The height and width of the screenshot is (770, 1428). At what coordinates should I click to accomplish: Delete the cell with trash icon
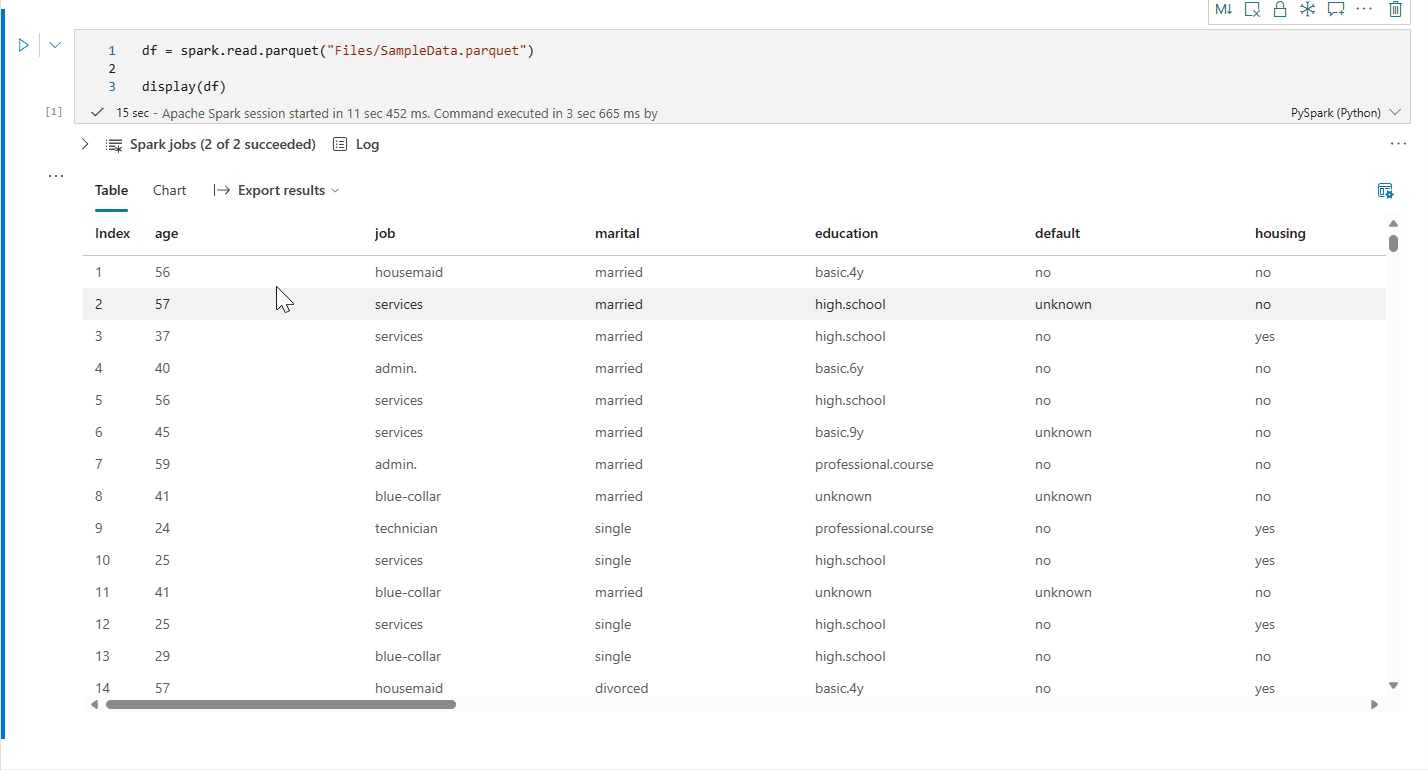pyautogui.click(x=1396, y=9)
